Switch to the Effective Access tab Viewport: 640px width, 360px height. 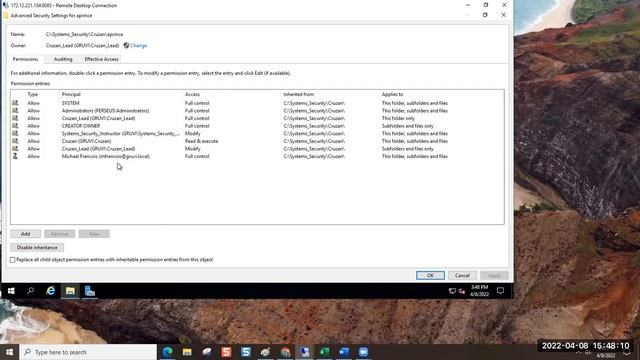point(101,59)
